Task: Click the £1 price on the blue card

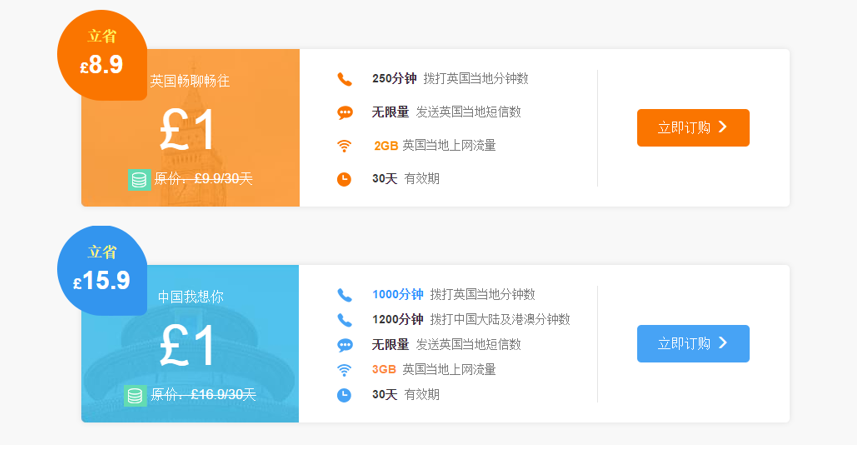Action: [186, 345]
